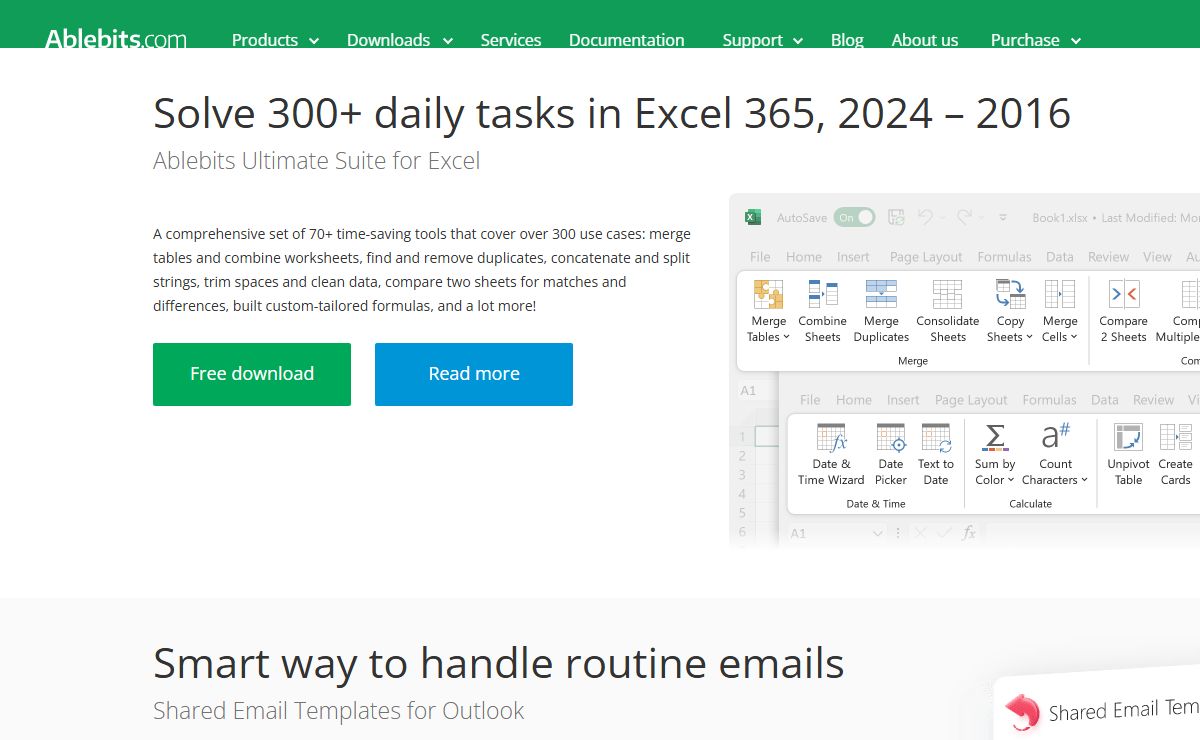Select the Merge Duplicates tool icon
The width and height of the screenshot is (1200, 740).
881,294
